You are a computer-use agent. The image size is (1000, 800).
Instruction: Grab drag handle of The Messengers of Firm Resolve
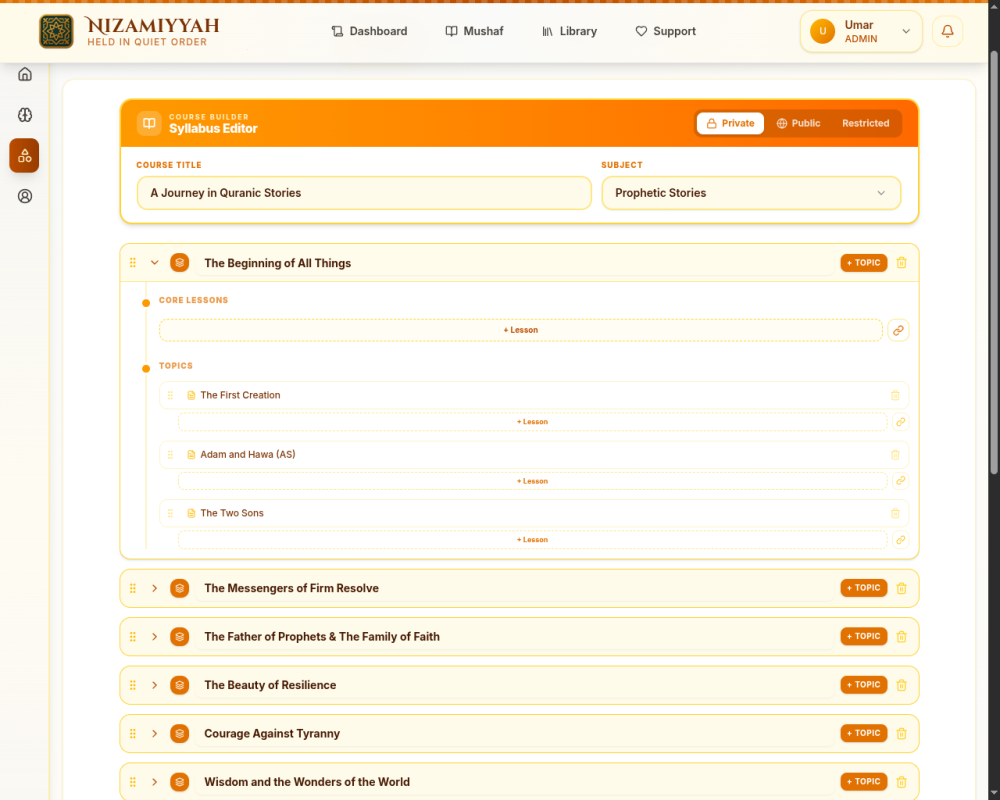pos(133,588)
